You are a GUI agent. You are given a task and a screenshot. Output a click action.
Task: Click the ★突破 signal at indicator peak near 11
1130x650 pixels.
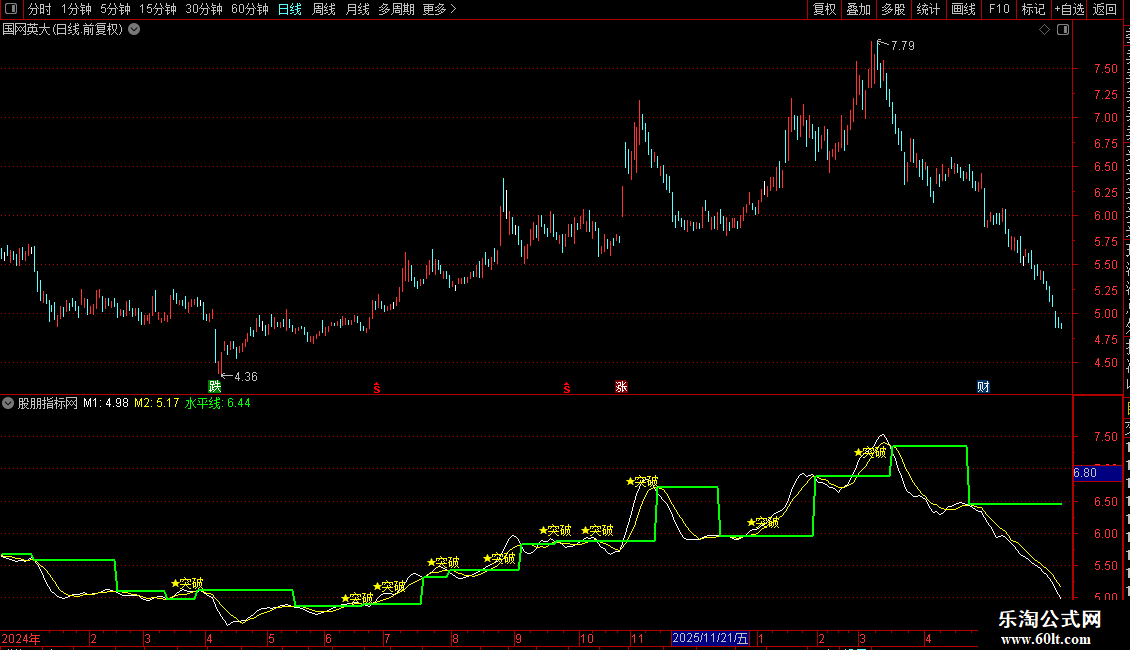[x=641, y=481]
